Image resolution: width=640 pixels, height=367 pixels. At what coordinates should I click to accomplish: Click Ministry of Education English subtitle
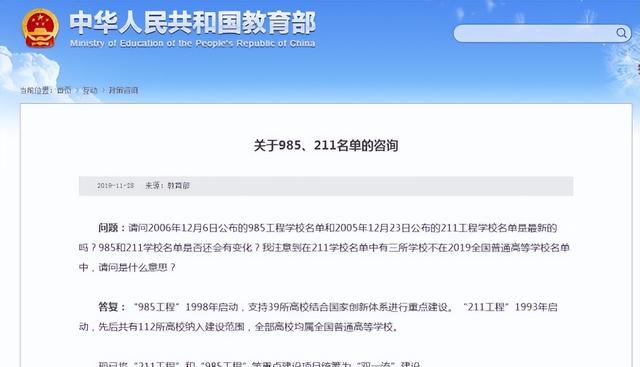[193, 43]
